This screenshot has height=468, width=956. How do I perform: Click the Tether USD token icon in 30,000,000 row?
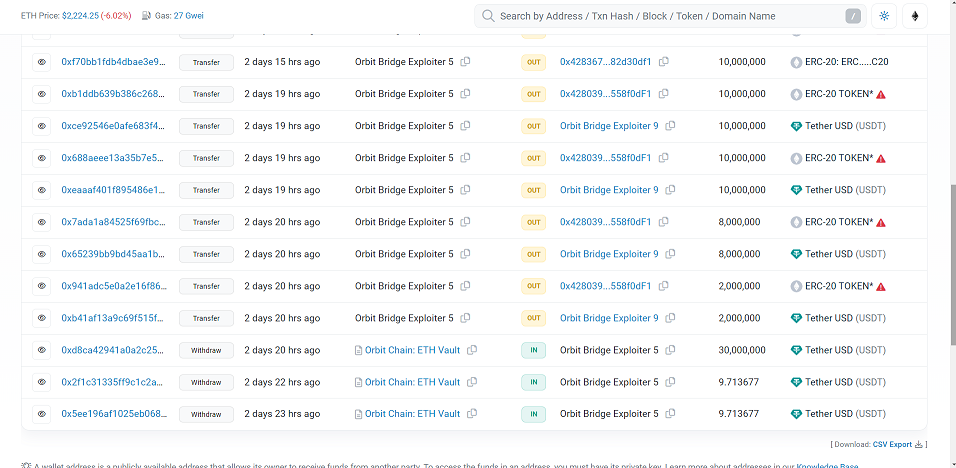click(x=796, y=350)
